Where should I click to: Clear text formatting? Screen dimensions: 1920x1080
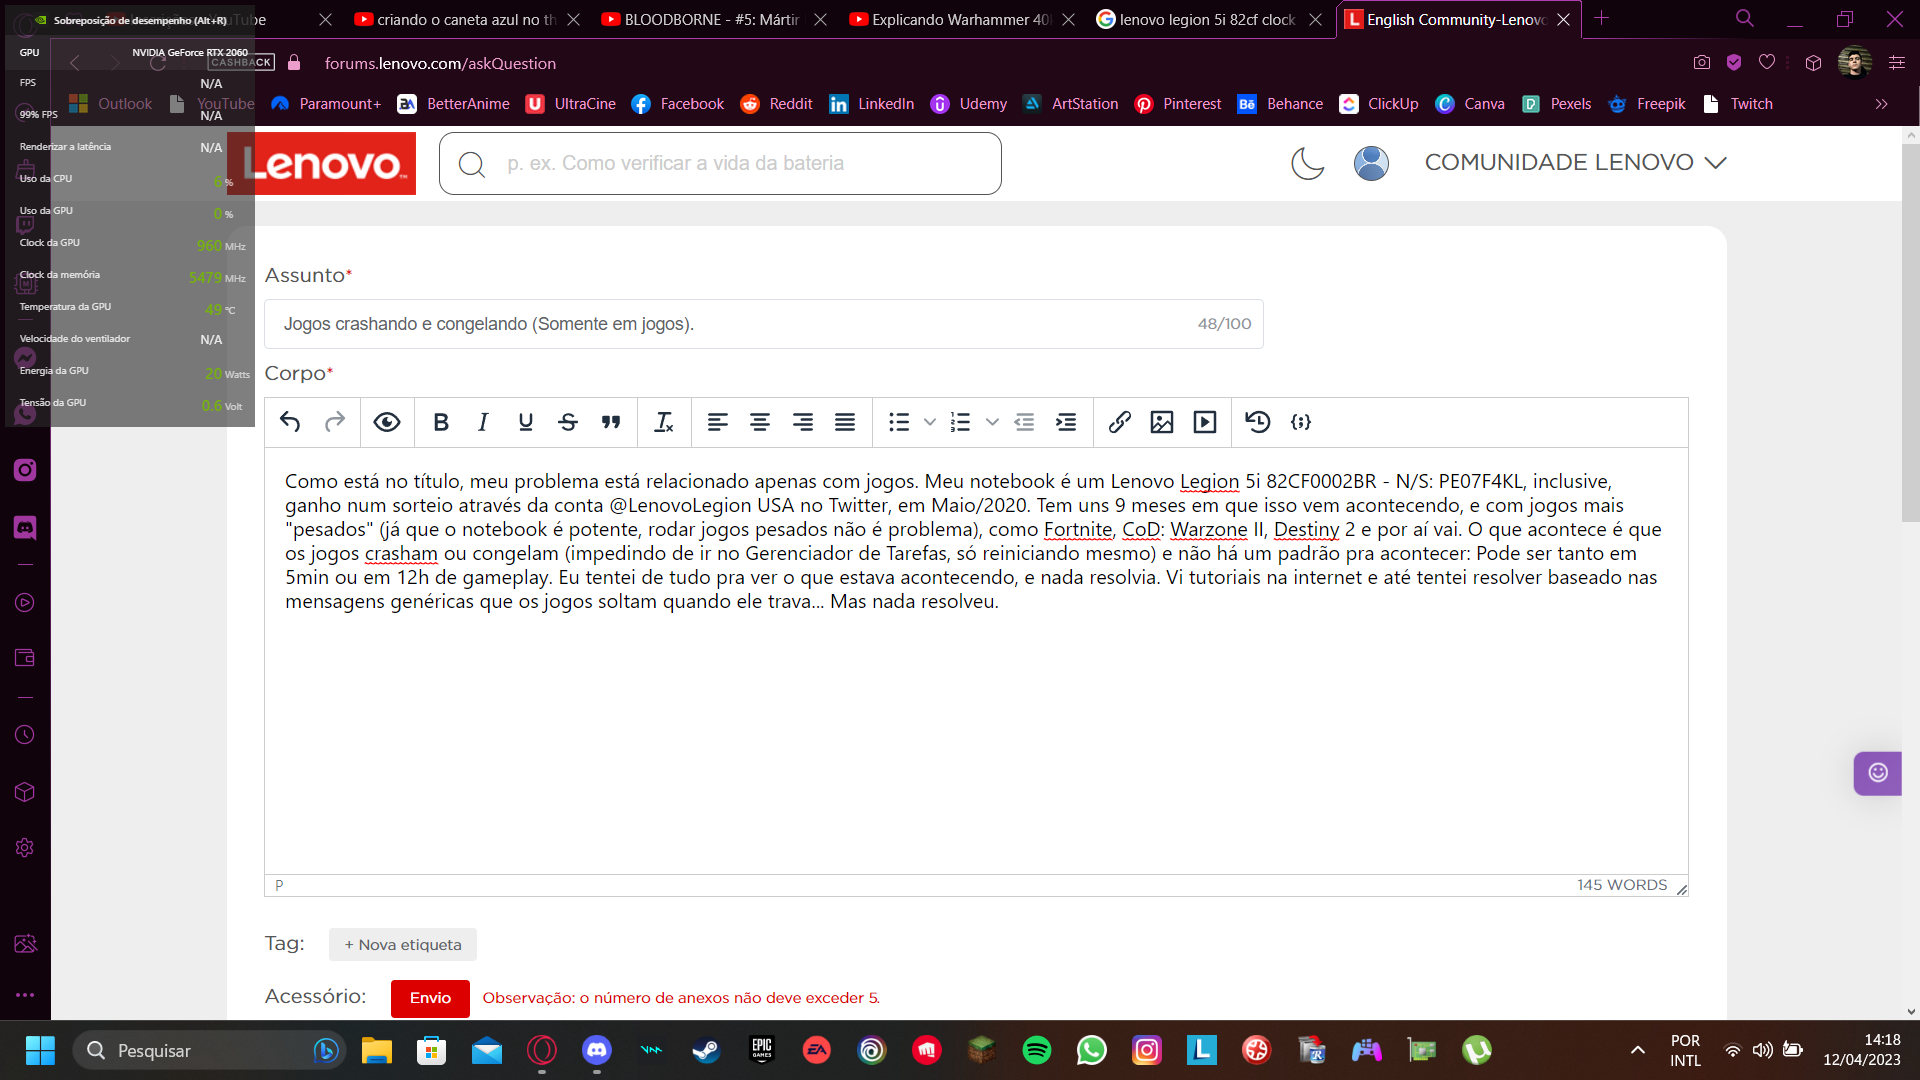click(664, 422)
